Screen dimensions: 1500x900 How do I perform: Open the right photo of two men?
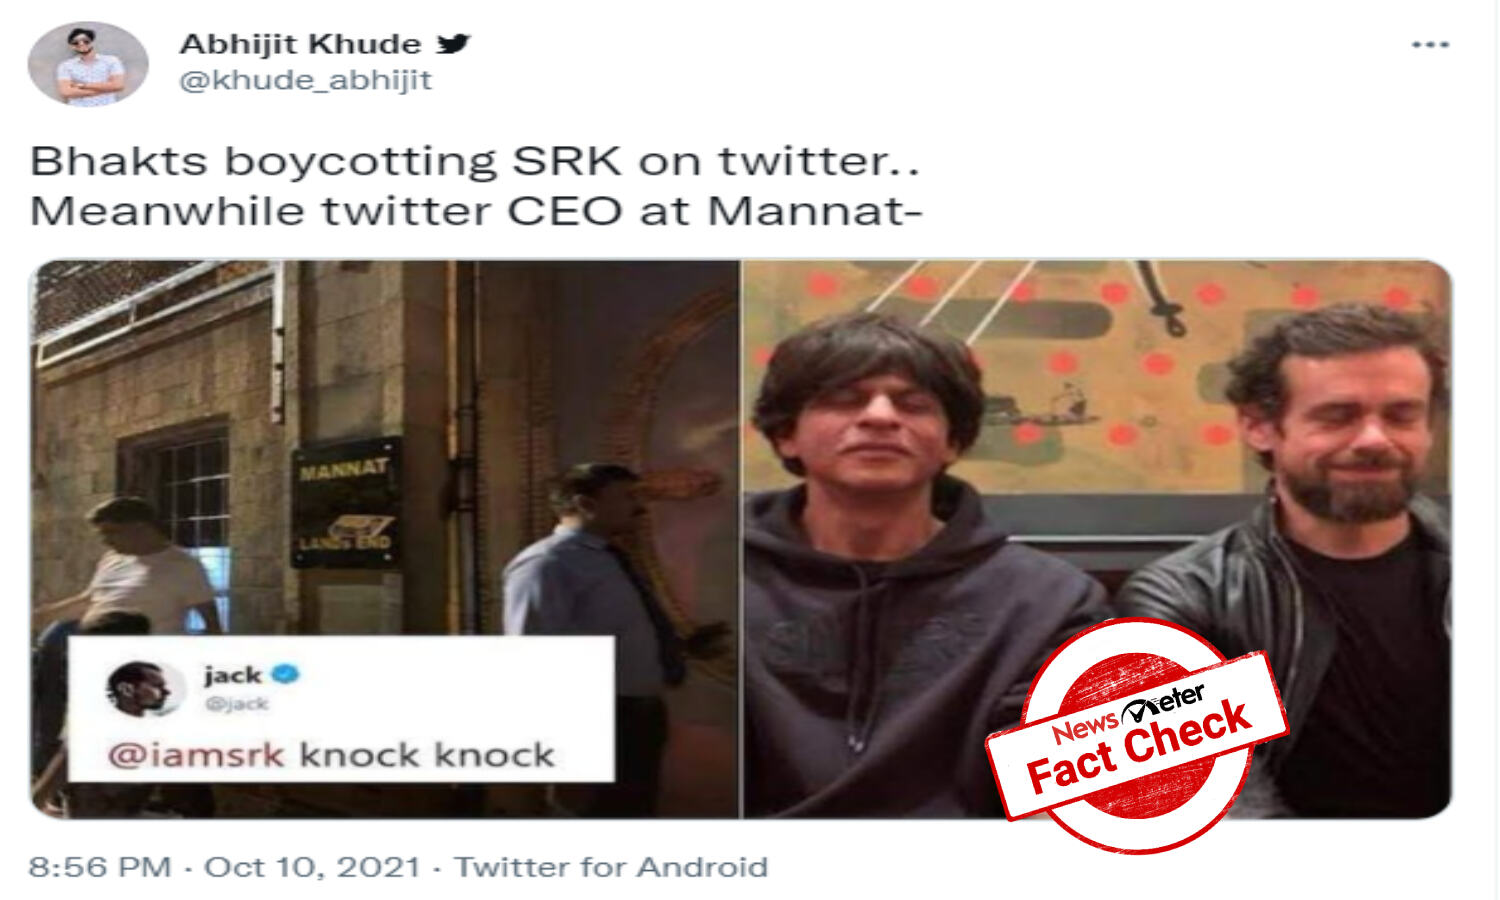[1097, 539]
